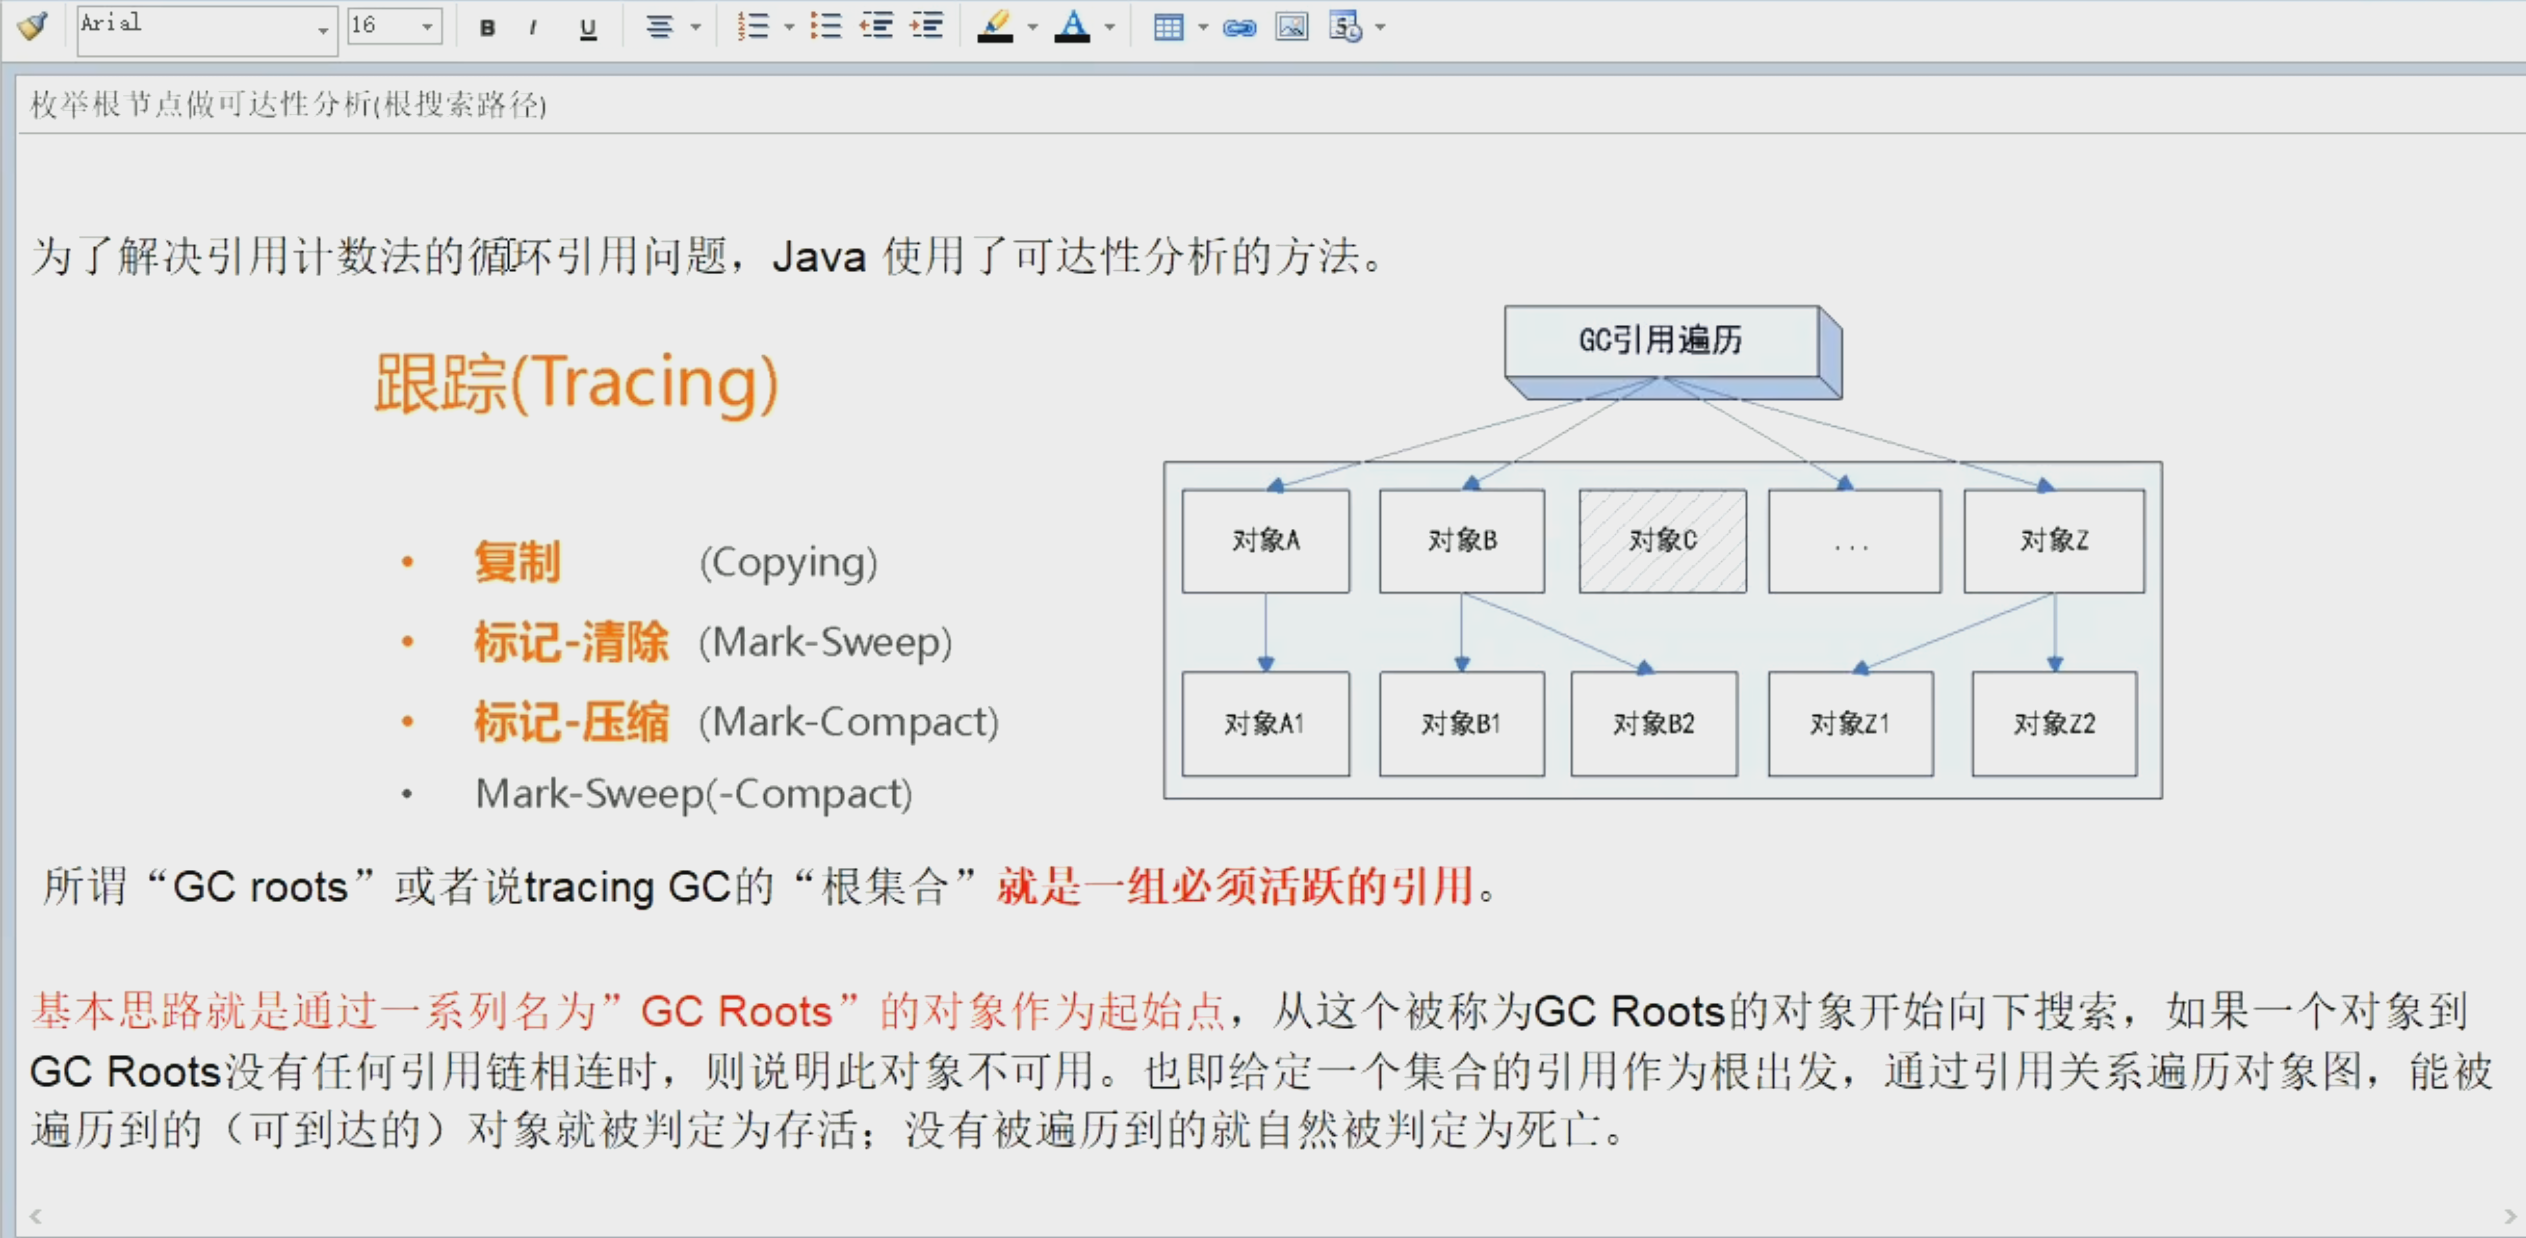Apply numbered list formatting

coord(753,27)
